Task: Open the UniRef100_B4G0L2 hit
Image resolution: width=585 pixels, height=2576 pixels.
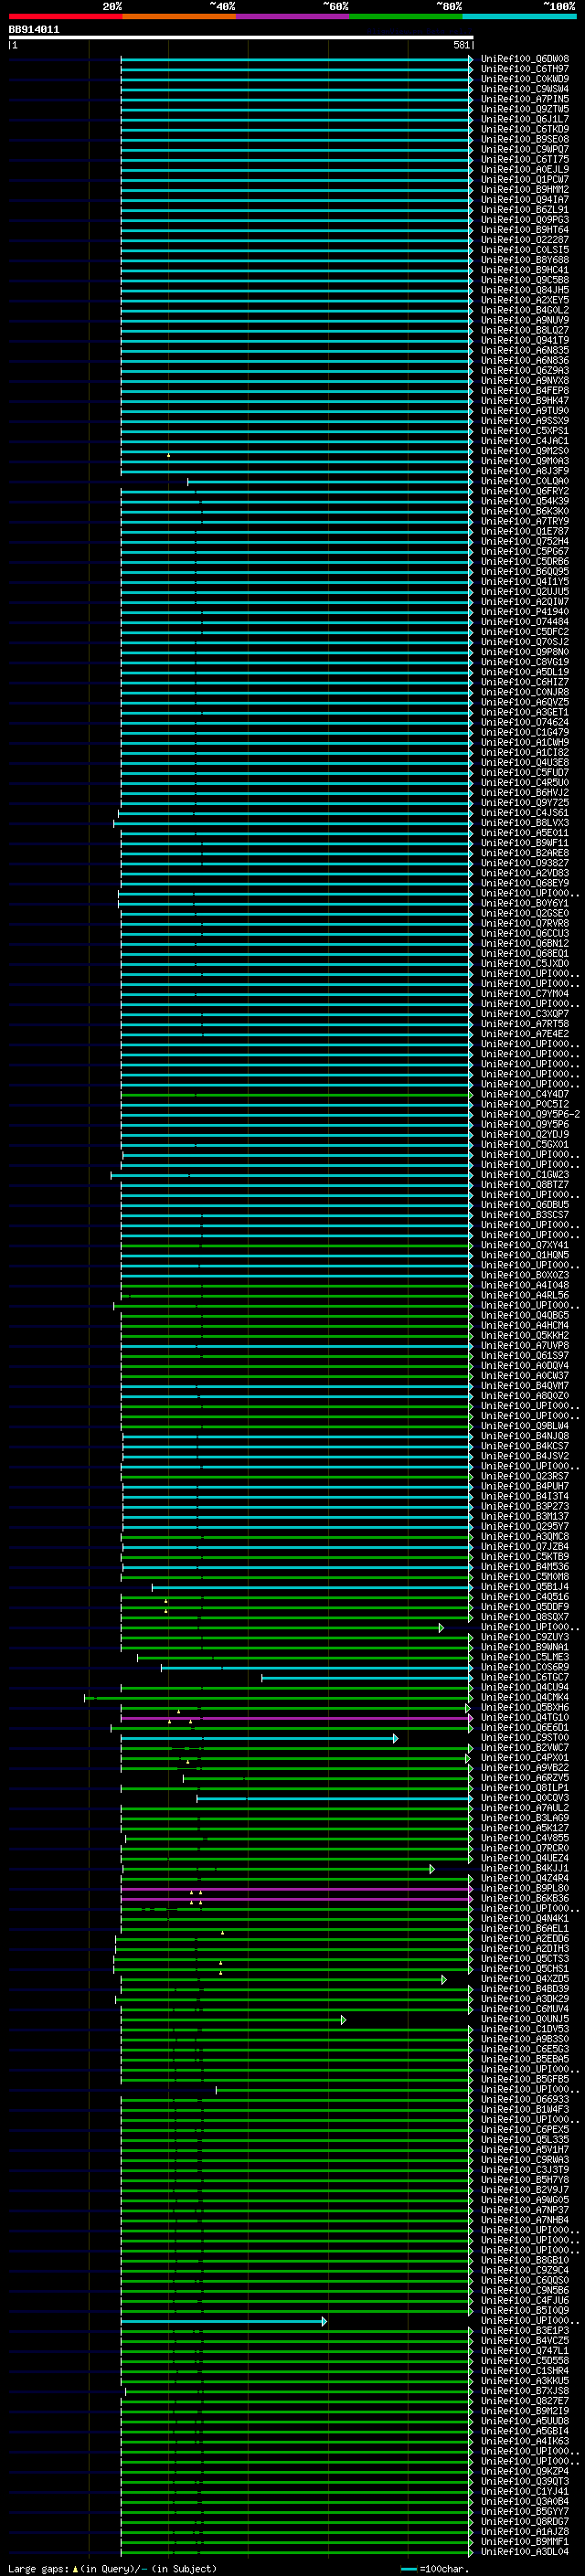Action: pos(524,310)
